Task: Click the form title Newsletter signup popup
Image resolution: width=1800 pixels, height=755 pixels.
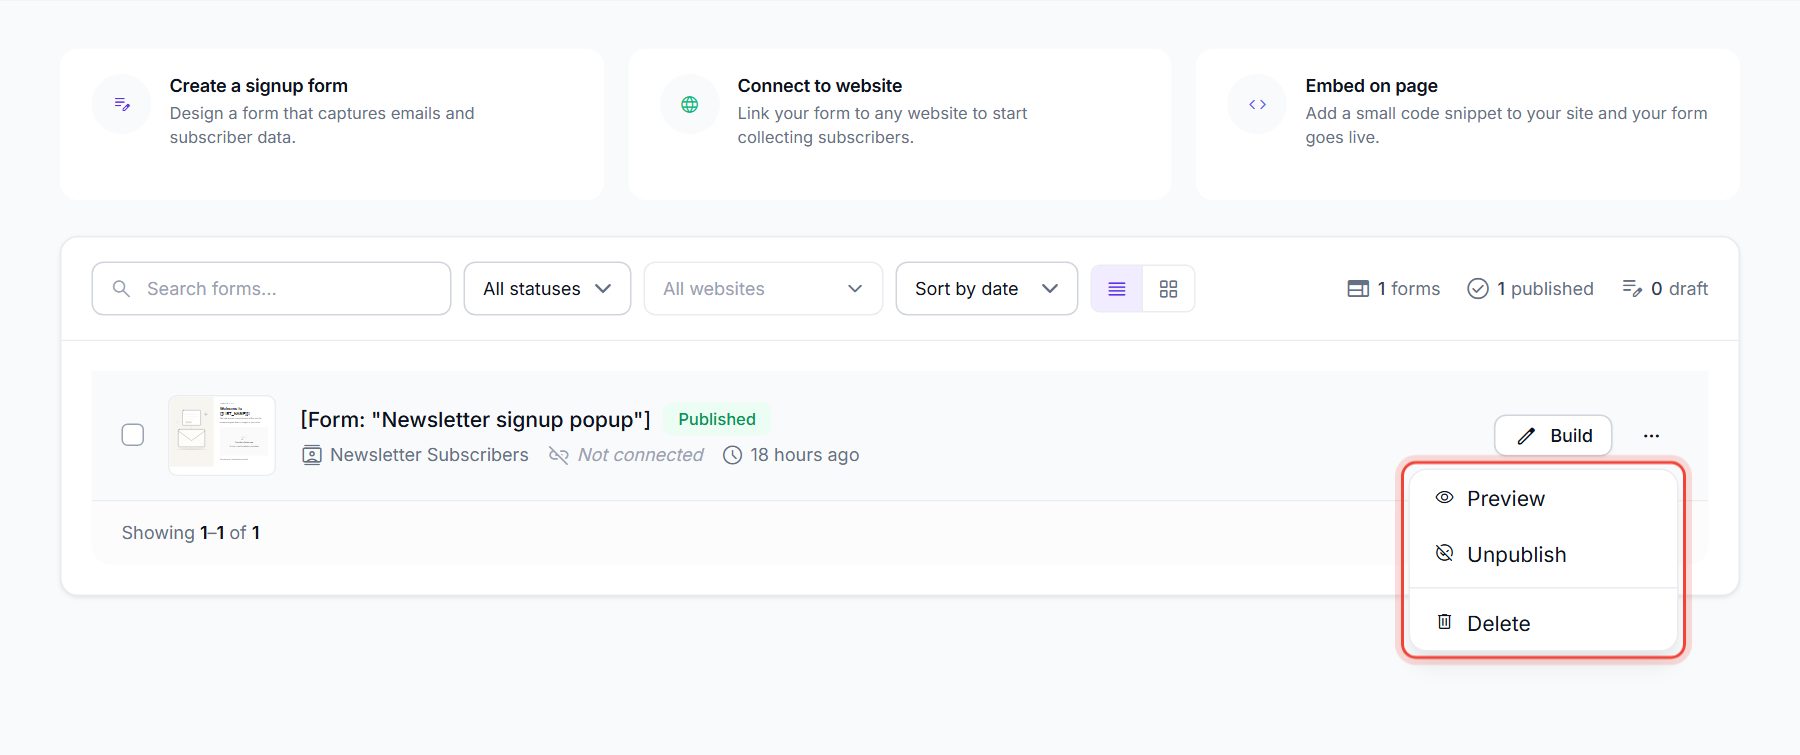Action: [x=475, y=419]
